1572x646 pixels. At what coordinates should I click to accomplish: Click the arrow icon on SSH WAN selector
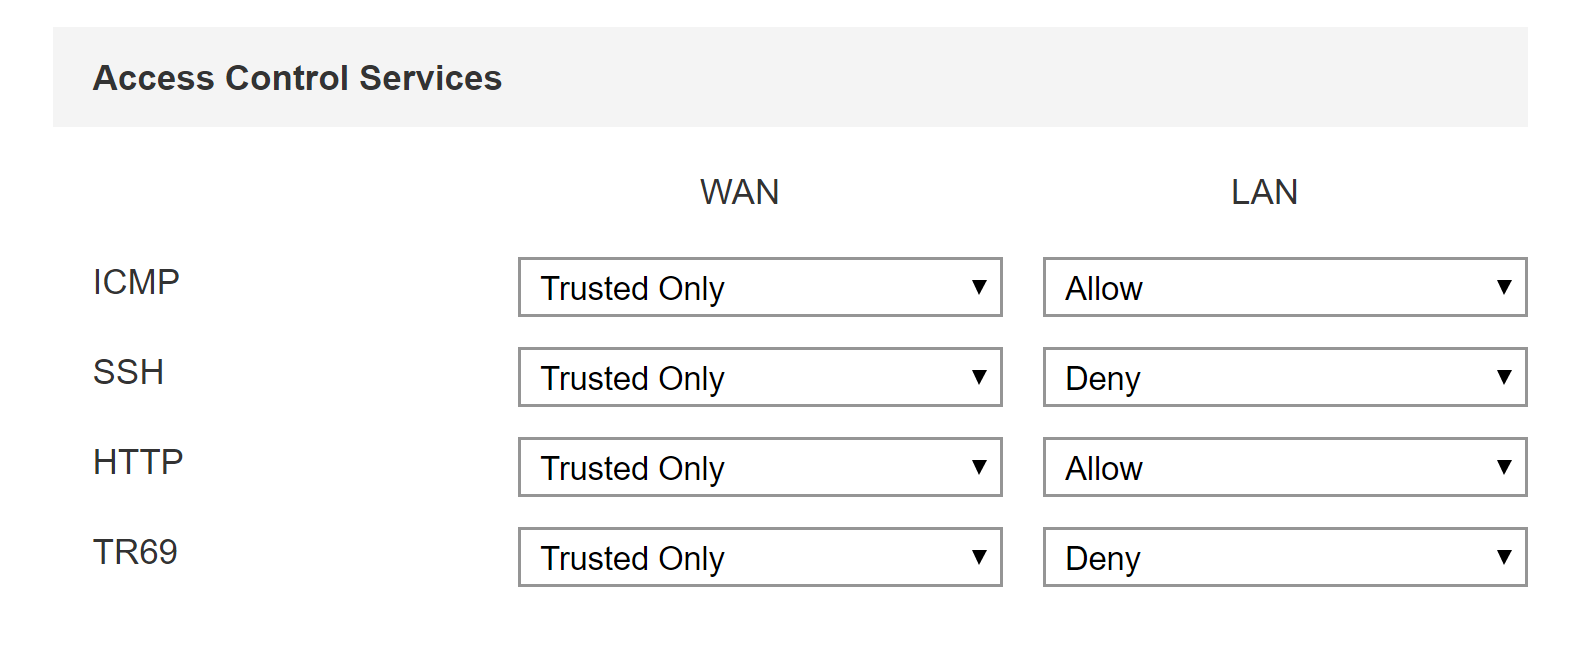(x=979, y=378)
